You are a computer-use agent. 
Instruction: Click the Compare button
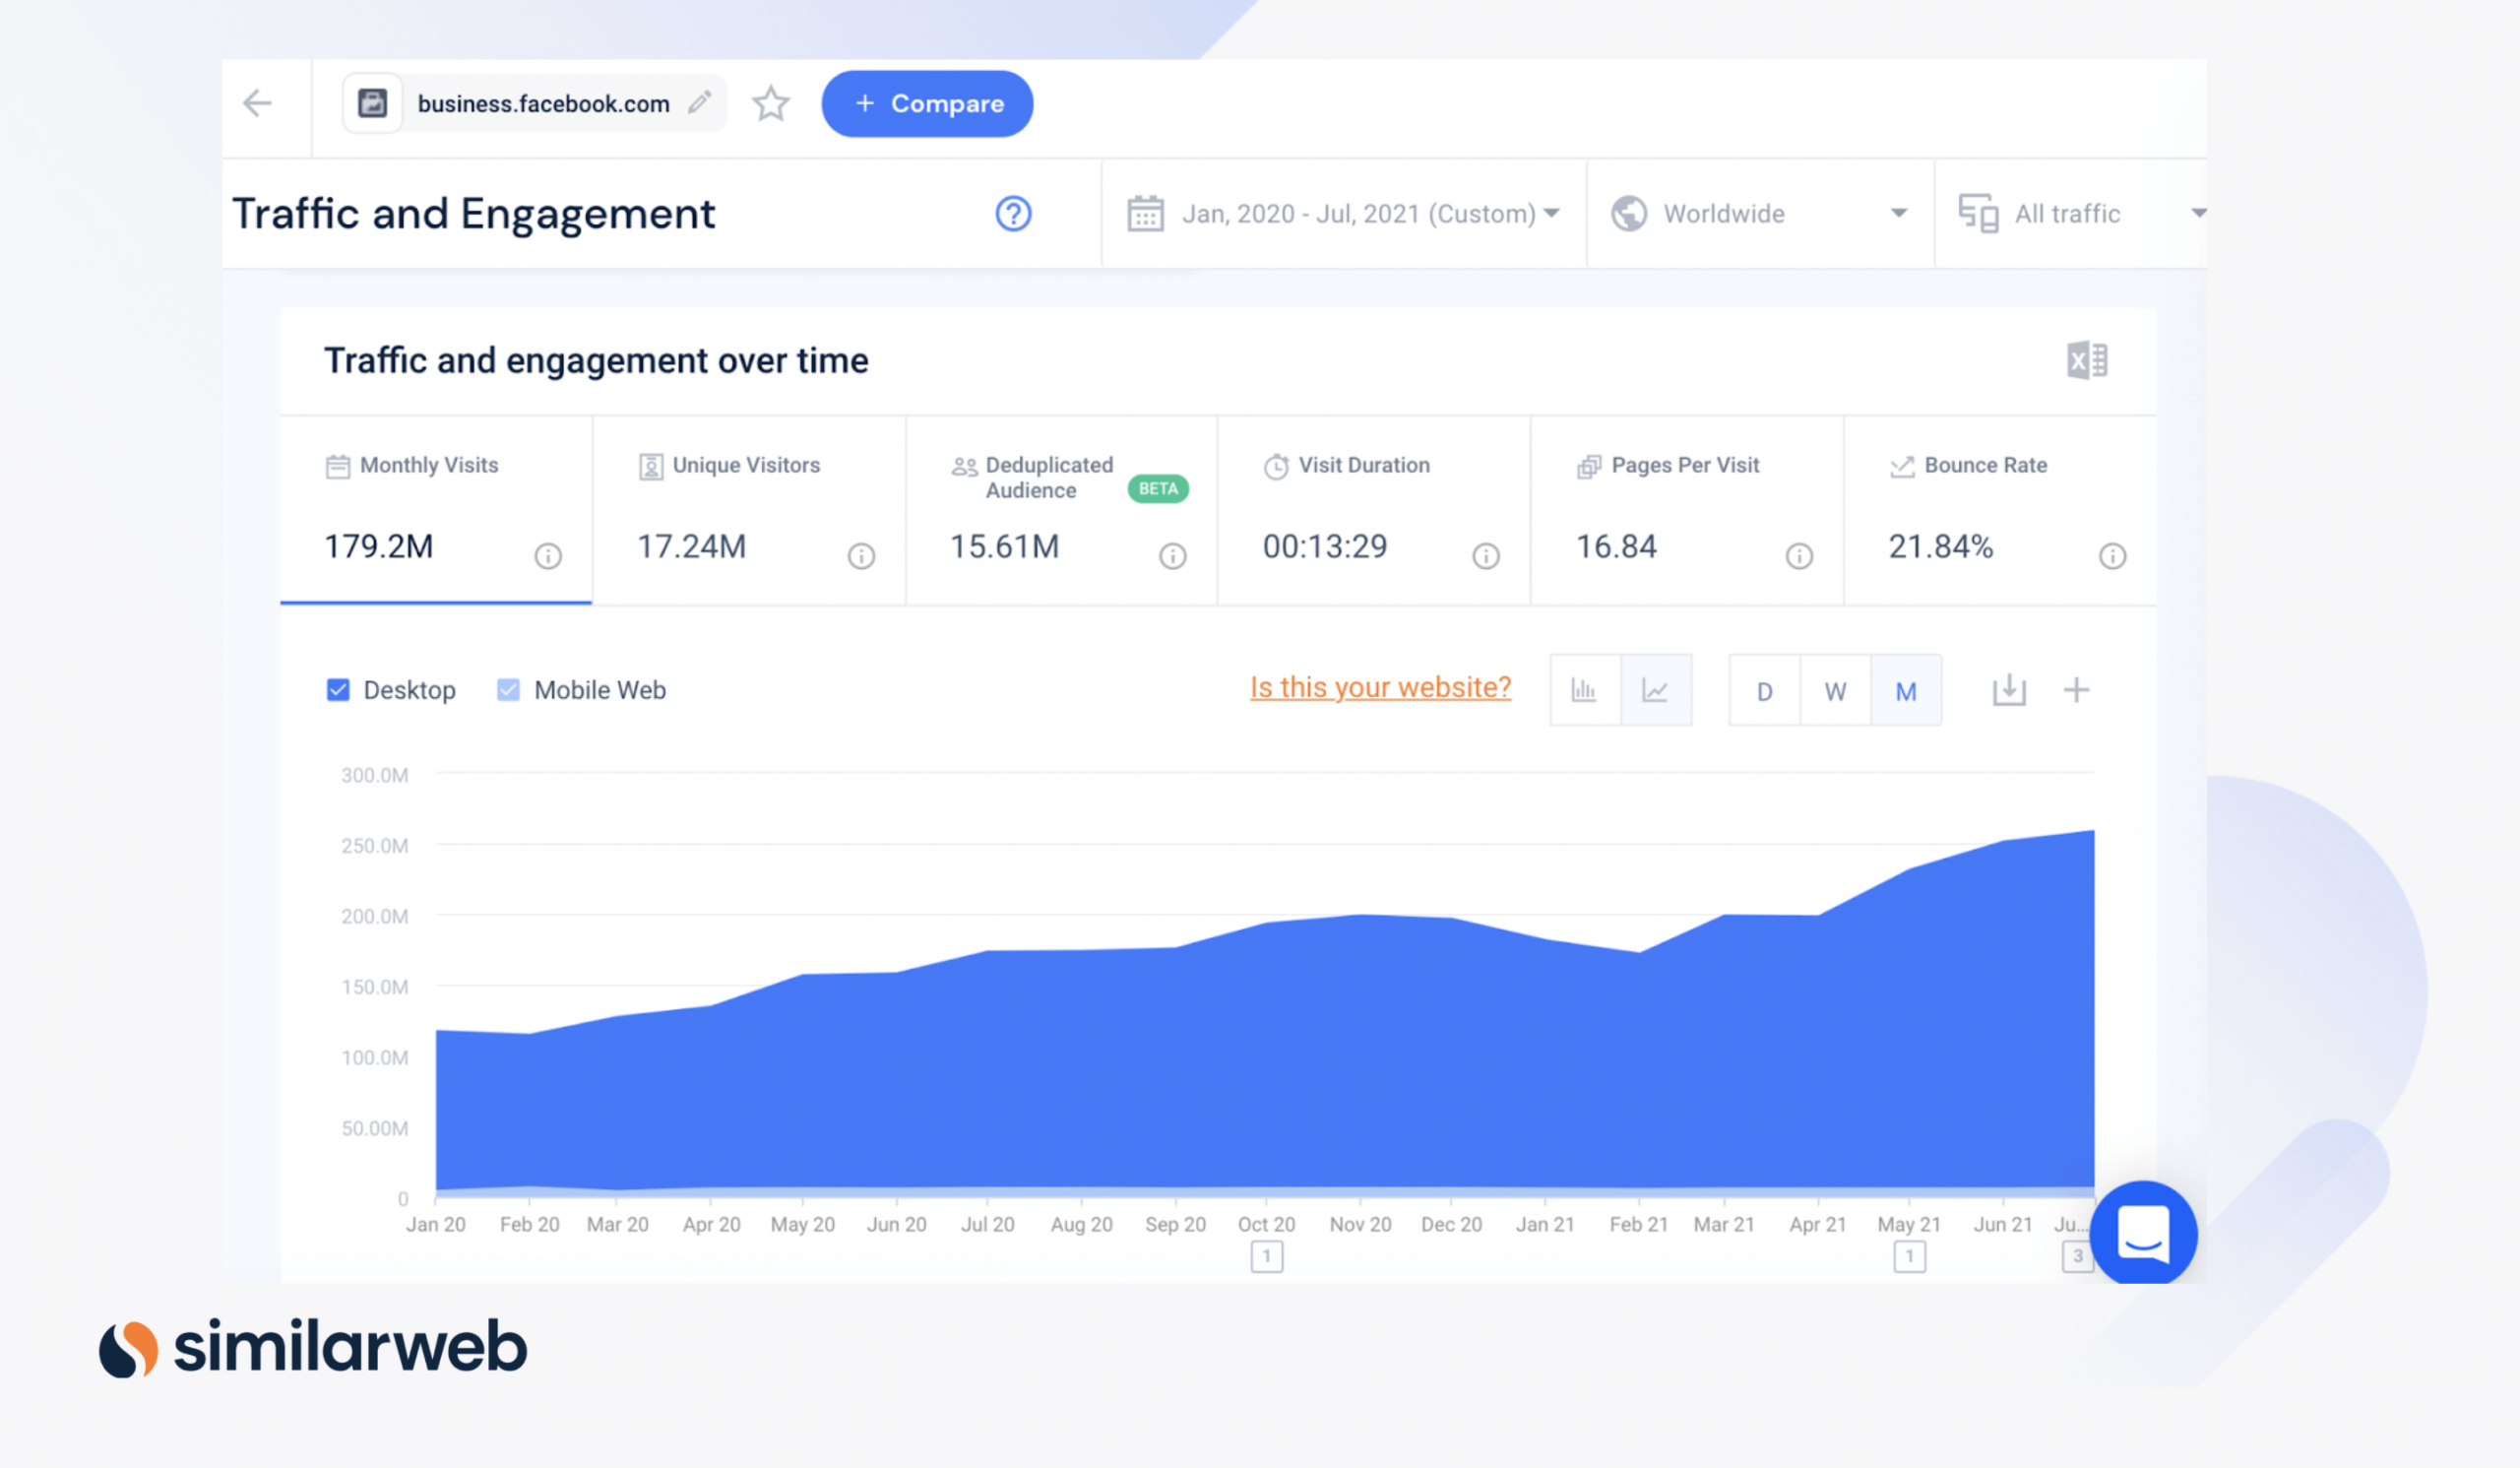click(x=927, y=103)
